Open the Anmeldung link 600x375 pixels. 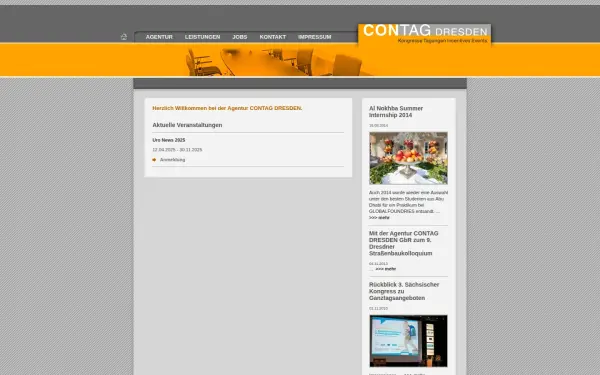(172, 160)
